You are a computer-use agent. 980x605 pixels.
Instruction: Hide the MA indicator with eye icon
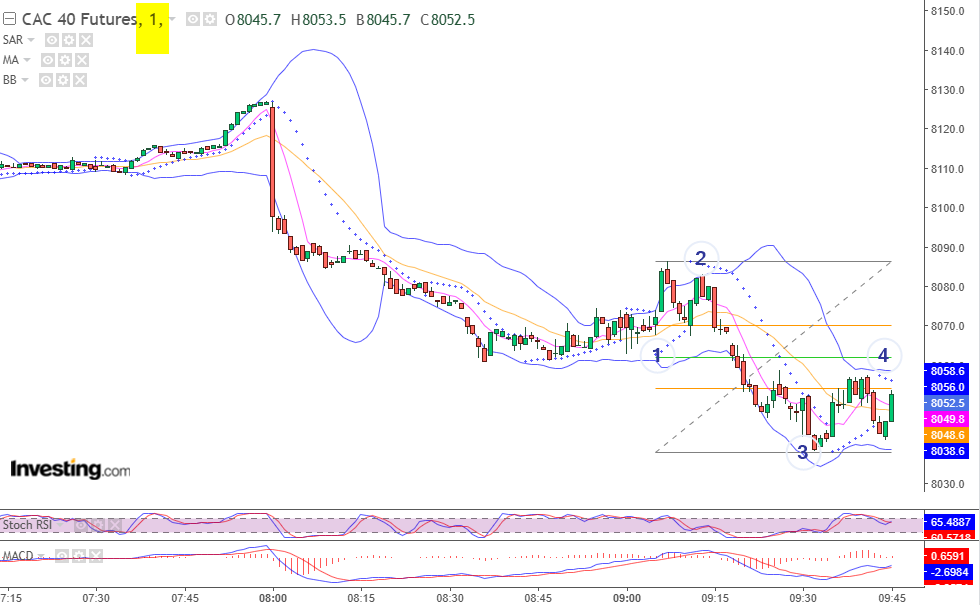coord(48,60)
